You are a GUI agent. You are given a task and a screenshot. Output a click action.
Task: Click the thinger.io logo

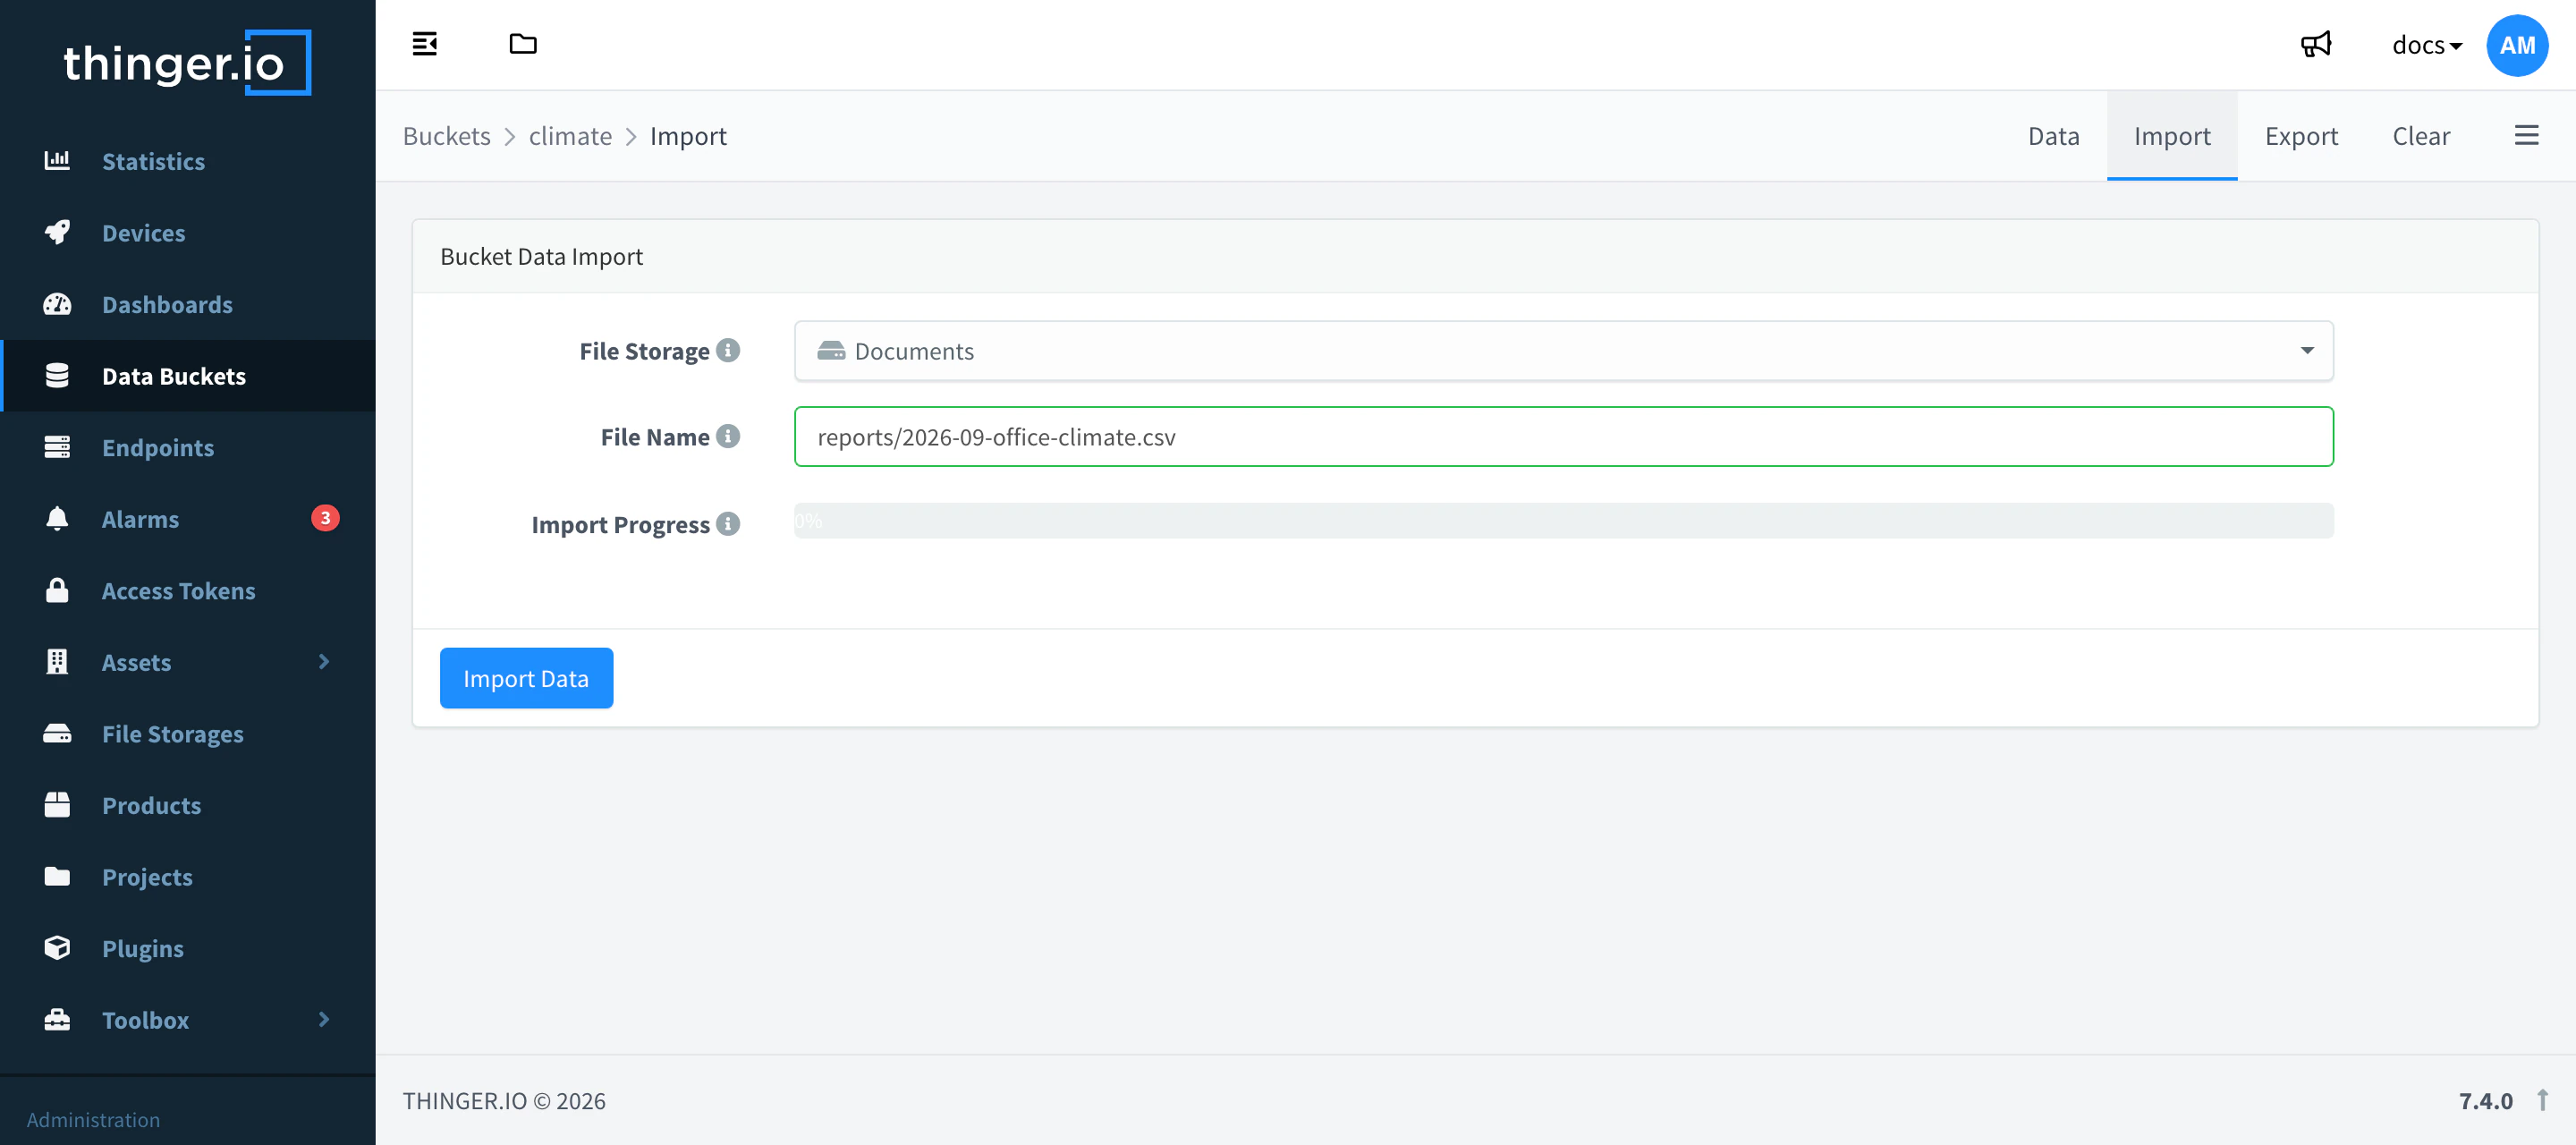[x=187, y=62]
